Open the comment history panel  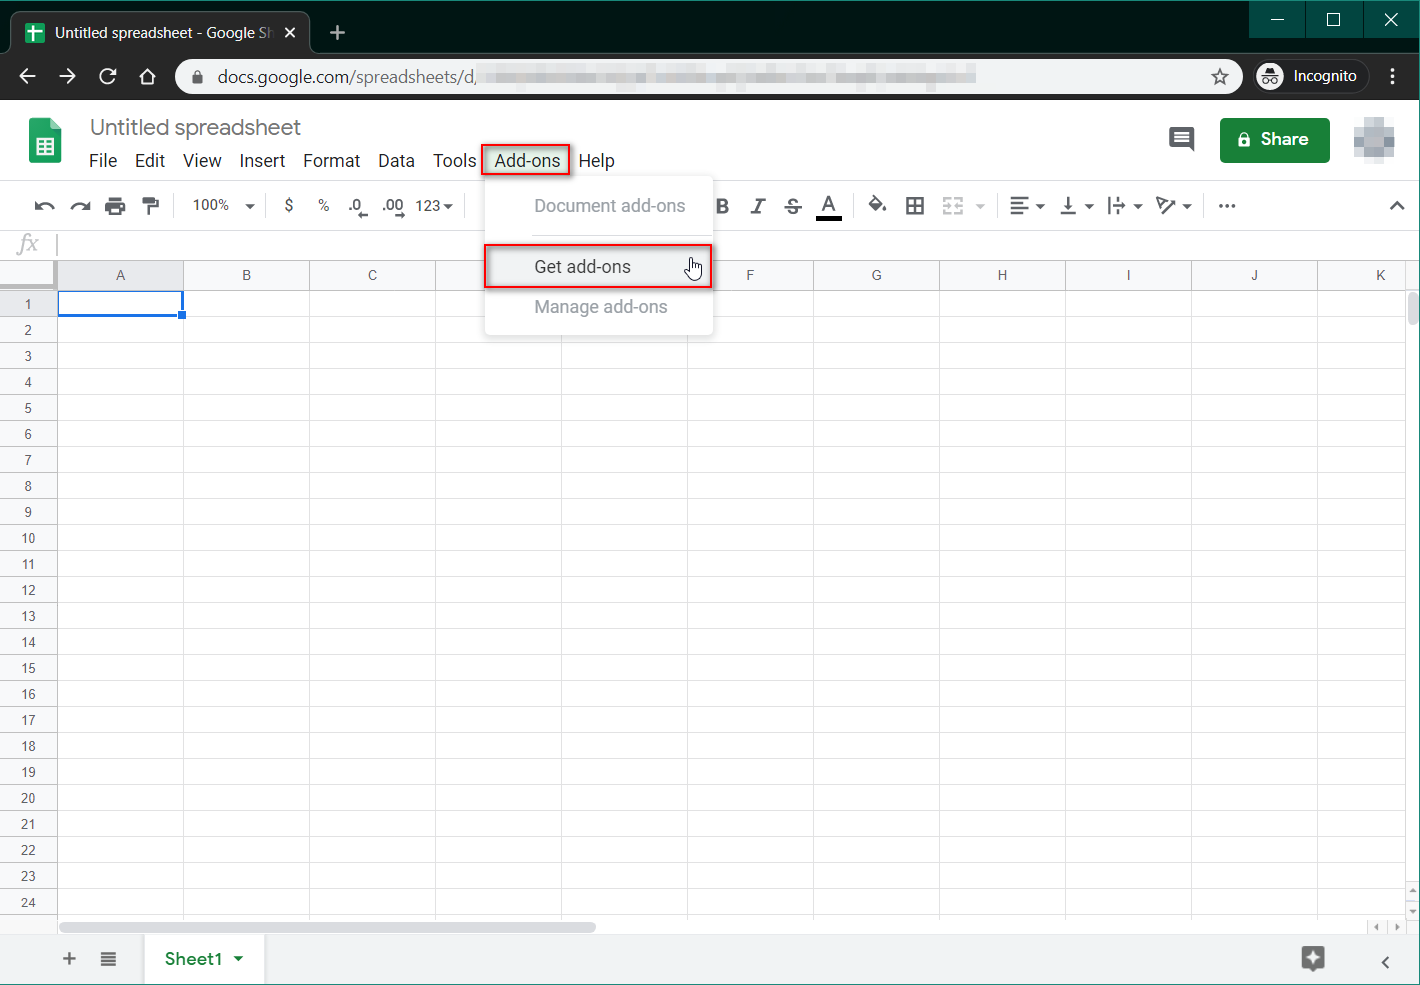point(1181,139)
